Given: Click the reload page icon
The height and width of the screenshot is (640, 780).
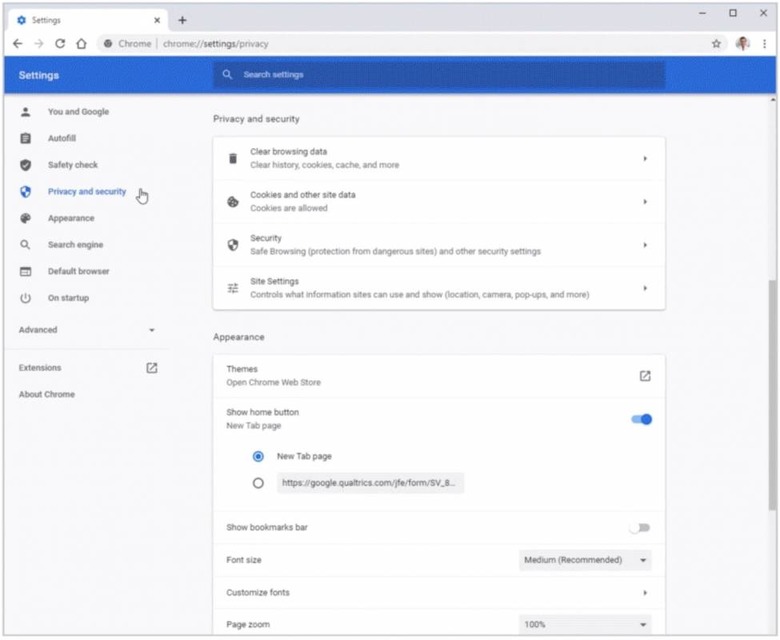Looking at the screenshot, I should coord(60,44).
